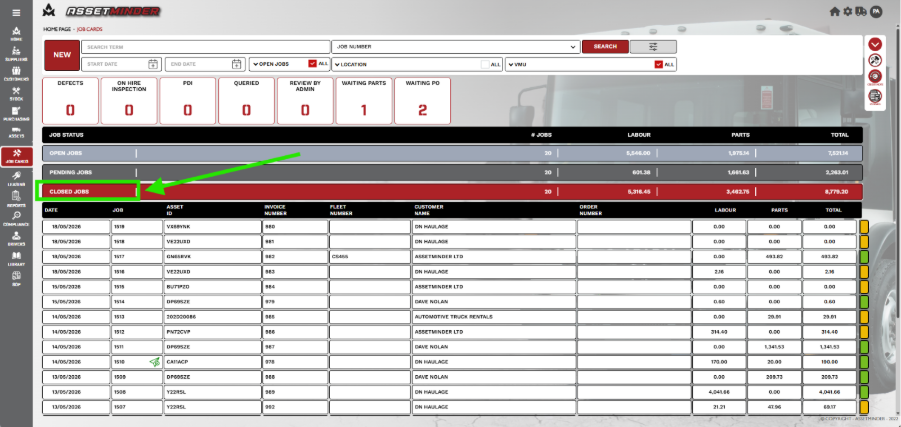
Task: Follow the Job Cards breadcrumb link
Action: coord(90,29)
